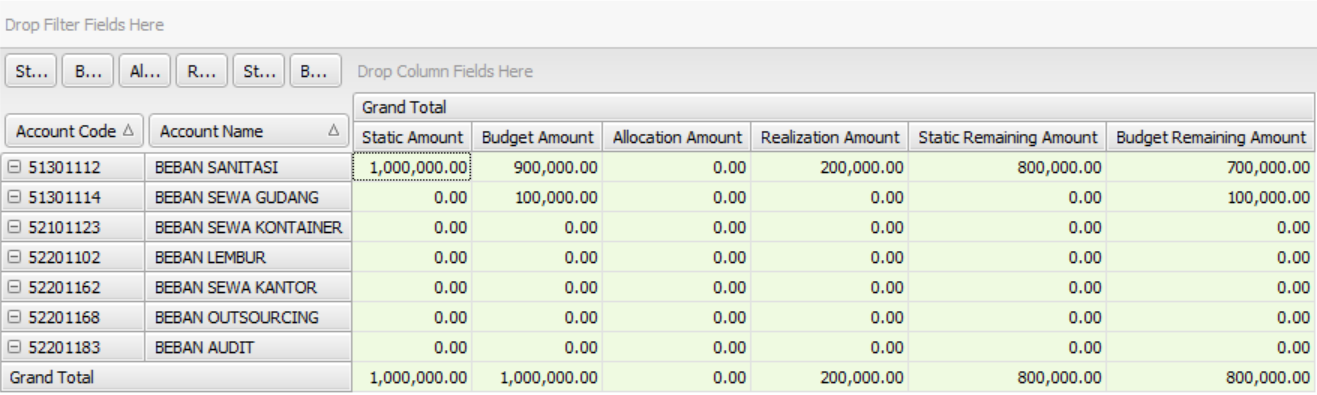The width and height of the screenshot is (1317, 395).
Task: Select the BEBAN SANITASI account name
Action: [248, 167]
